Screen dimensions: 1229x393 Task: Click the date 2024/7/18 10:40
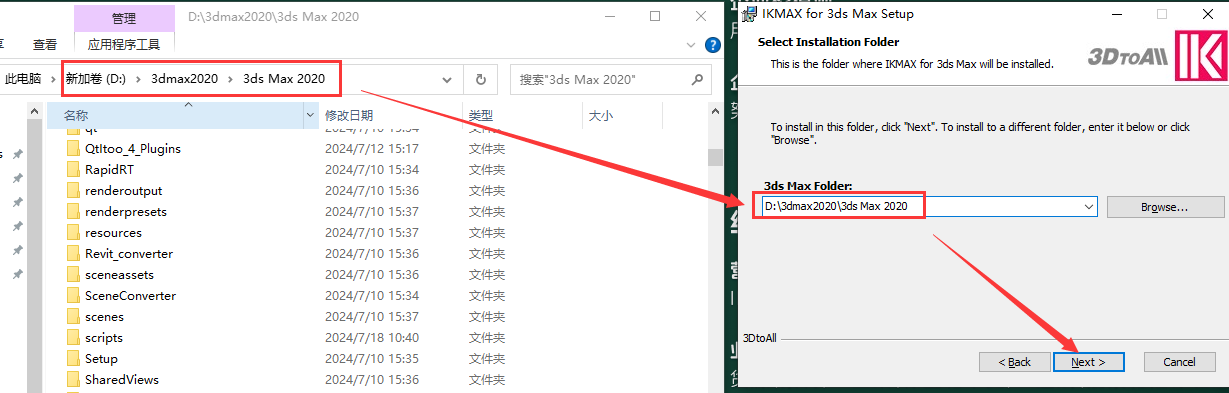[x=371, y=337]
